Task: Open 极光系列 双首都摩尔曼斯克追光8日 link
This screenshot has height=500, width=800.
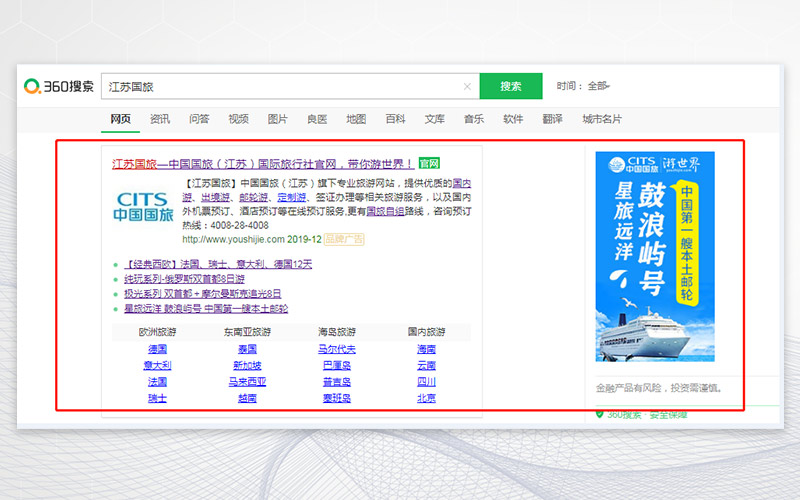Action: point(203,294)
